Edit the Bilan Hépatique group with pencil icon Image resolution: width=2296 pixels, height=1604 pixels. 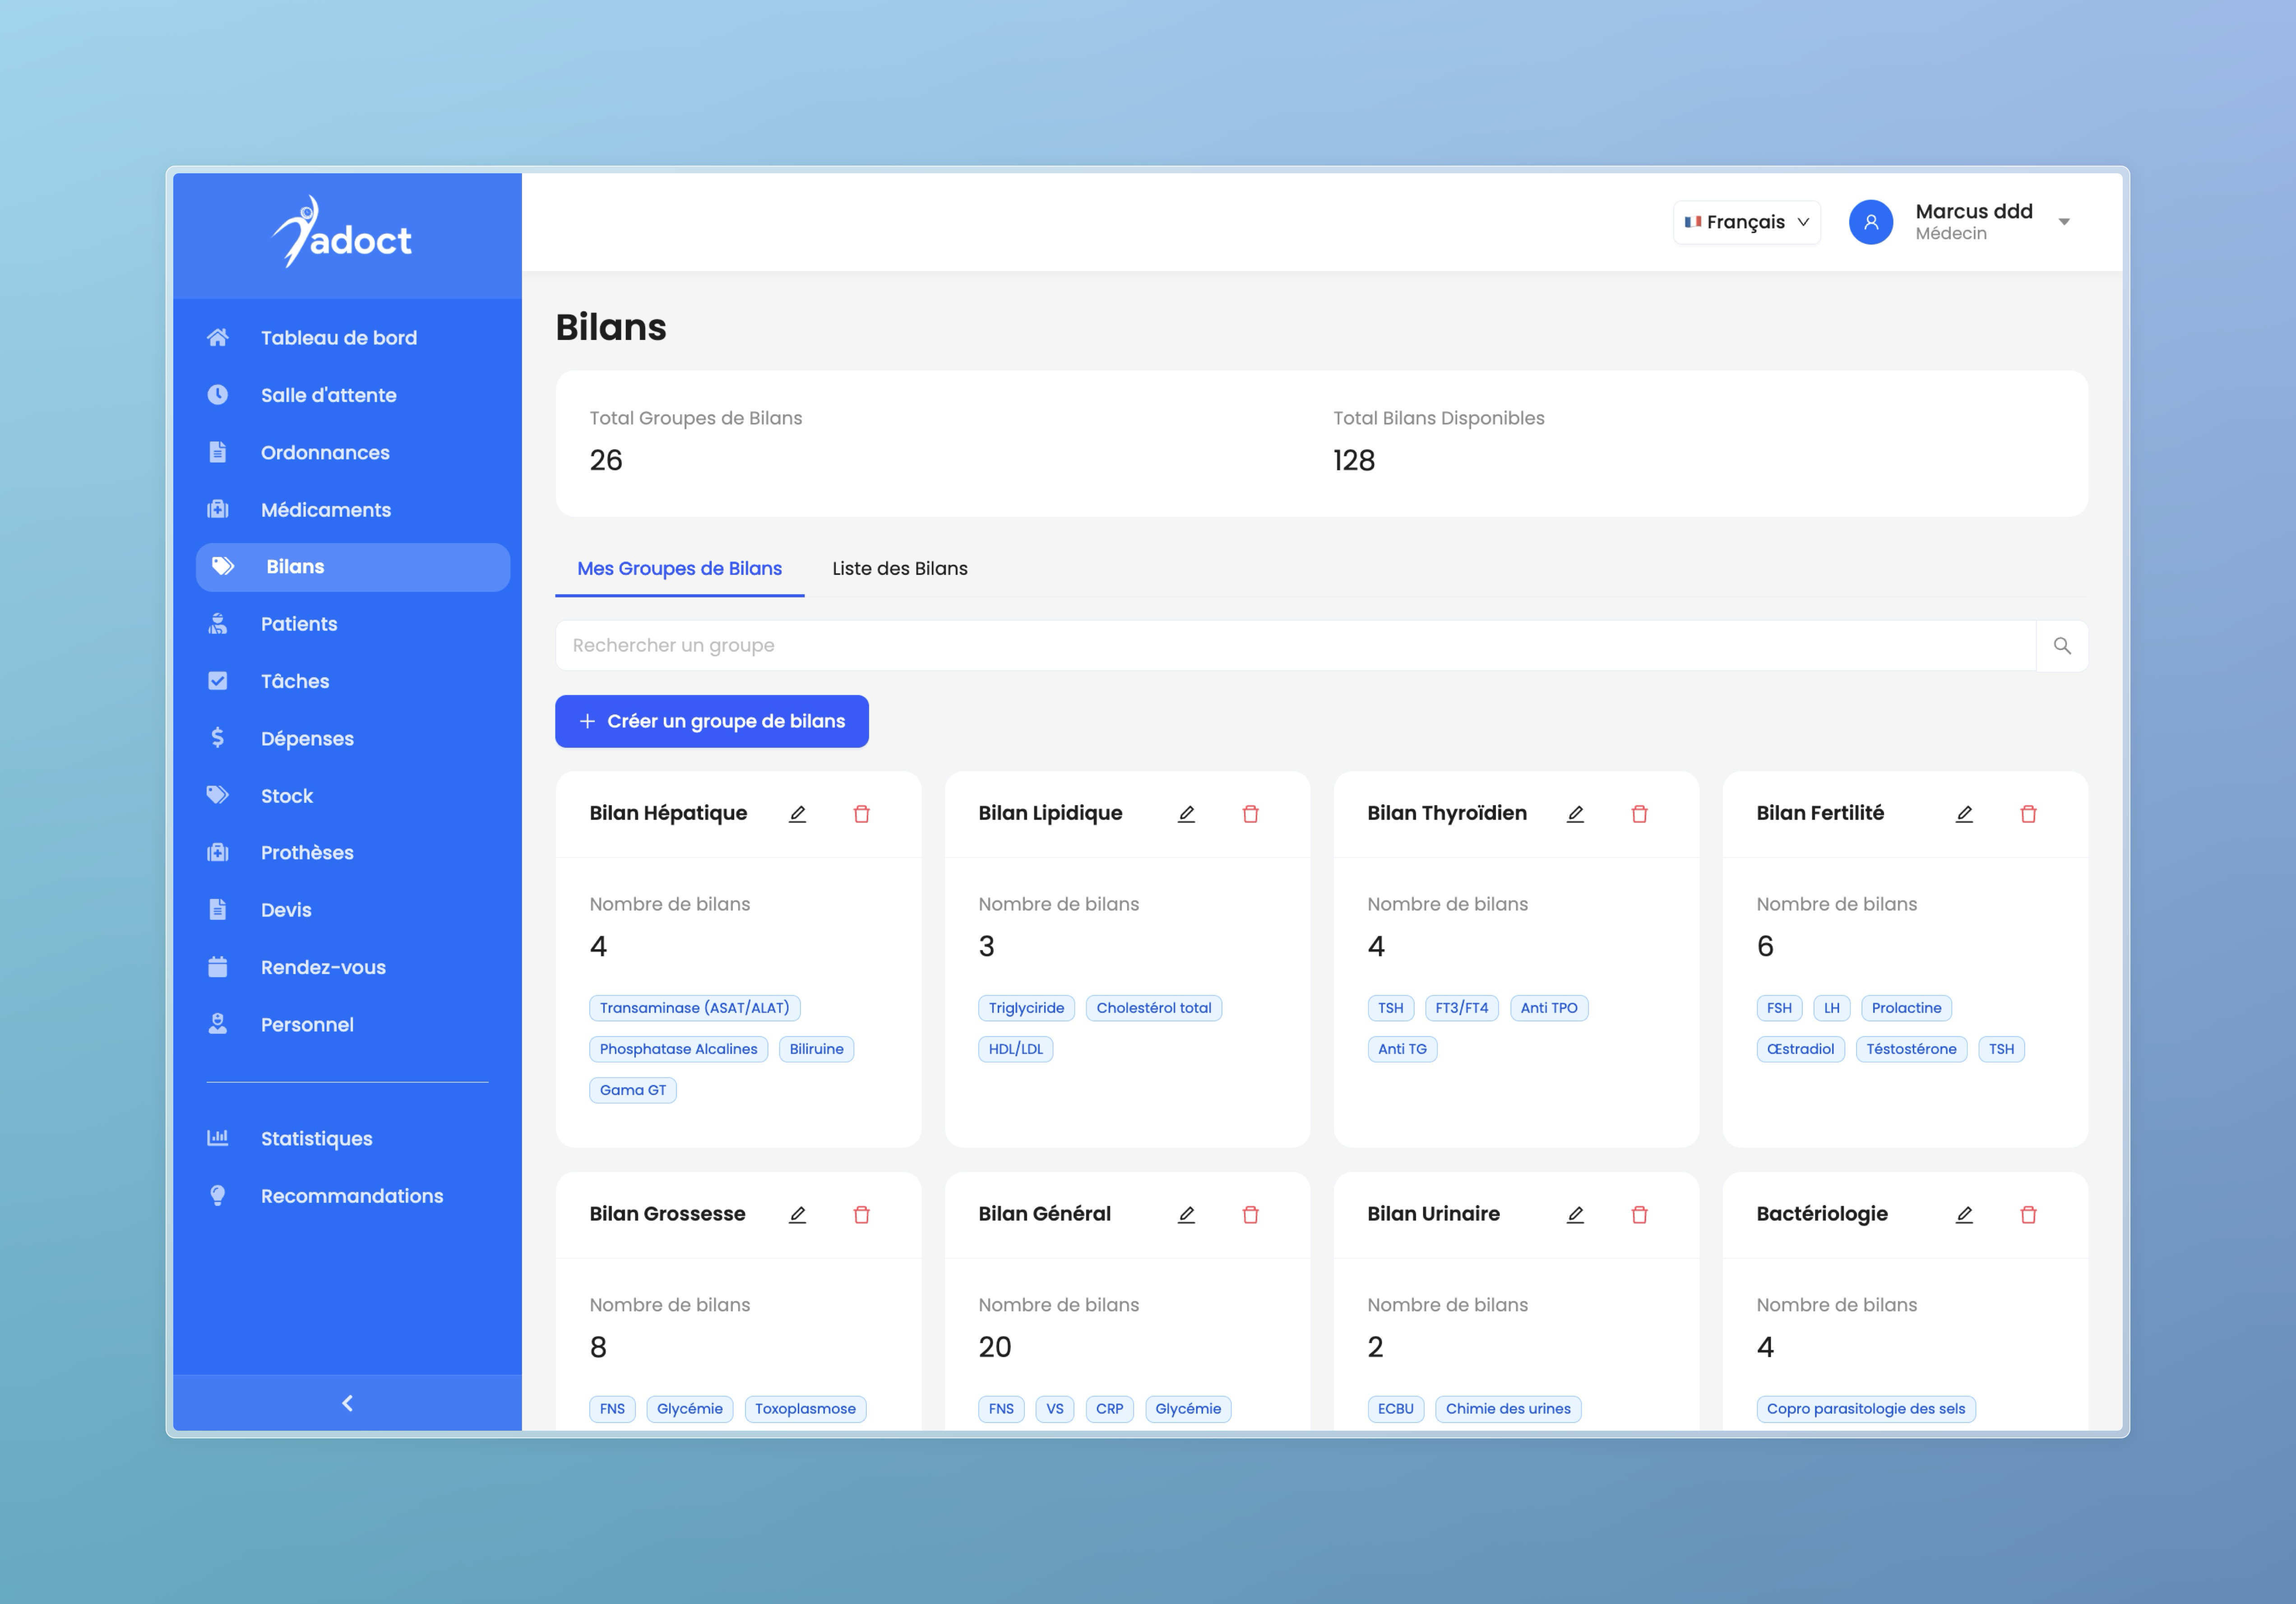point(797,814)
